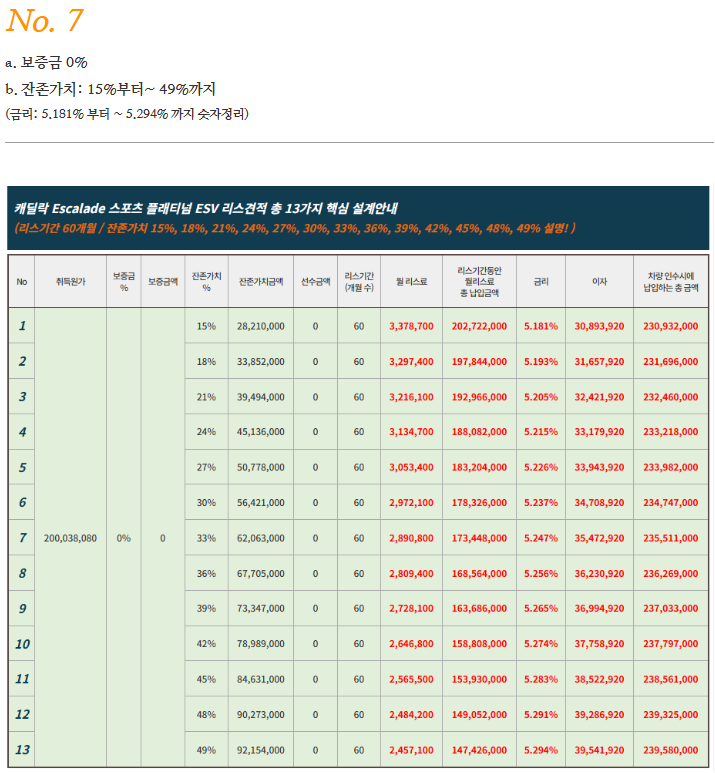Click the 45% residual value cell
The width and height of the screenshot is (715, 773).
click(x=206, y=679)
